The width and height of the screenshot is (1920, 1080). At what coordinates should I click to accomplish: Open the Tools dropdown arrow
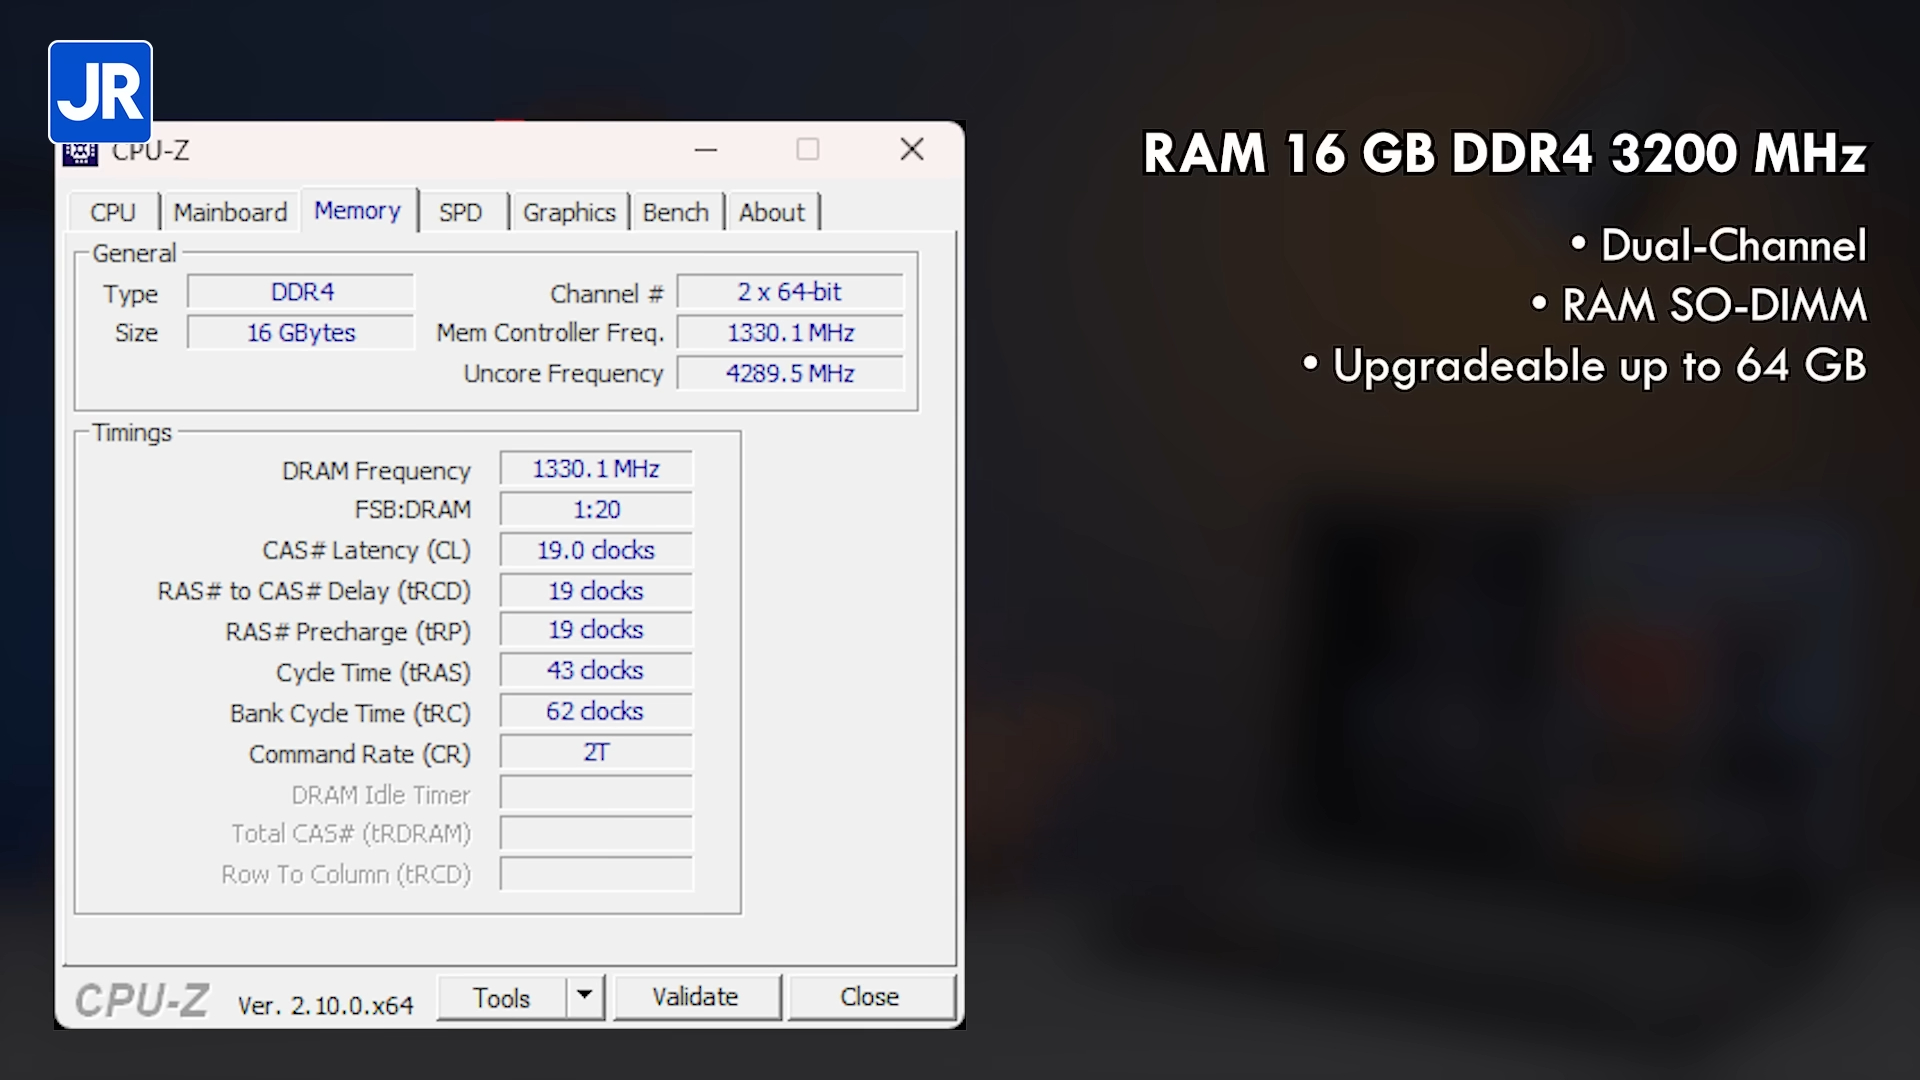coord(585,996)
